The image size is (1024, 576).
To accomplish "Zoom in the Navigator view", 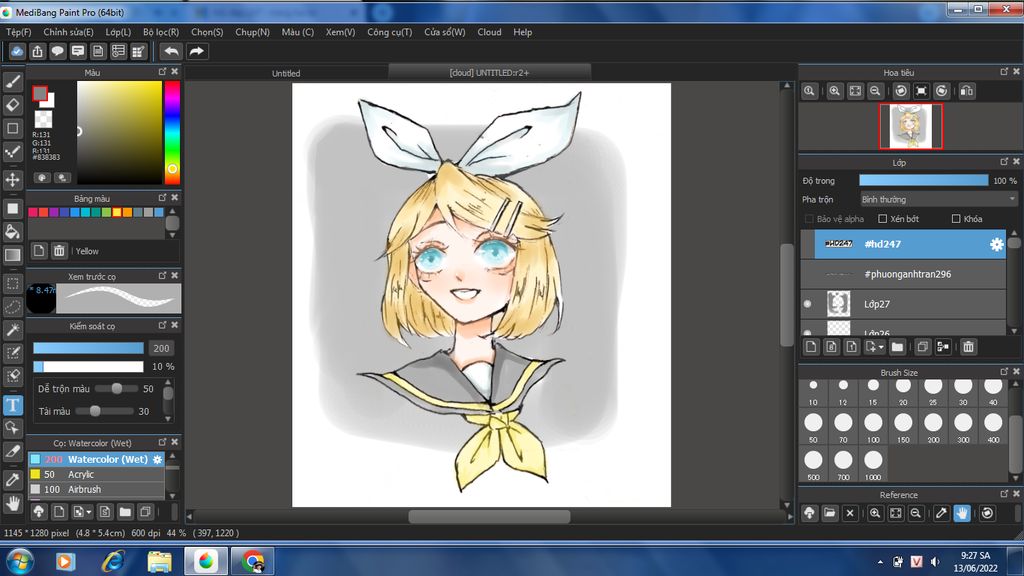I will coord(834,91).
